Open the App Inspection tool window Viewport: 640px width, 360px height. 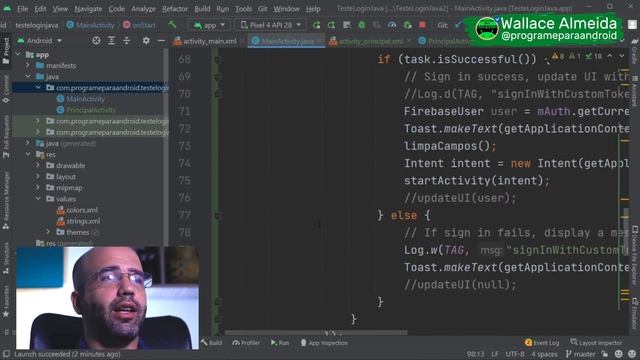point(324,343)
